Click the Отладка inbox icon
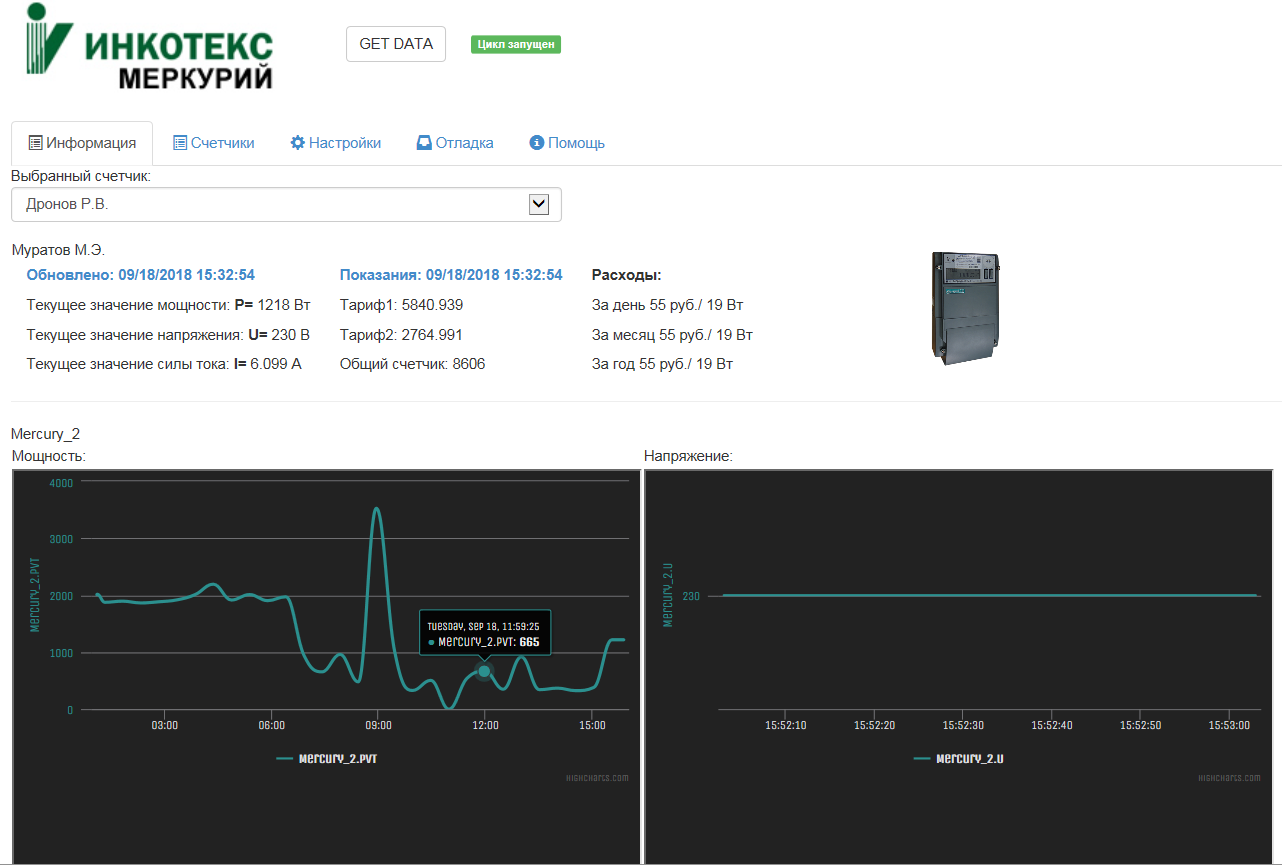The width and height of the screenshot is (1282, 866). [424, 143]
